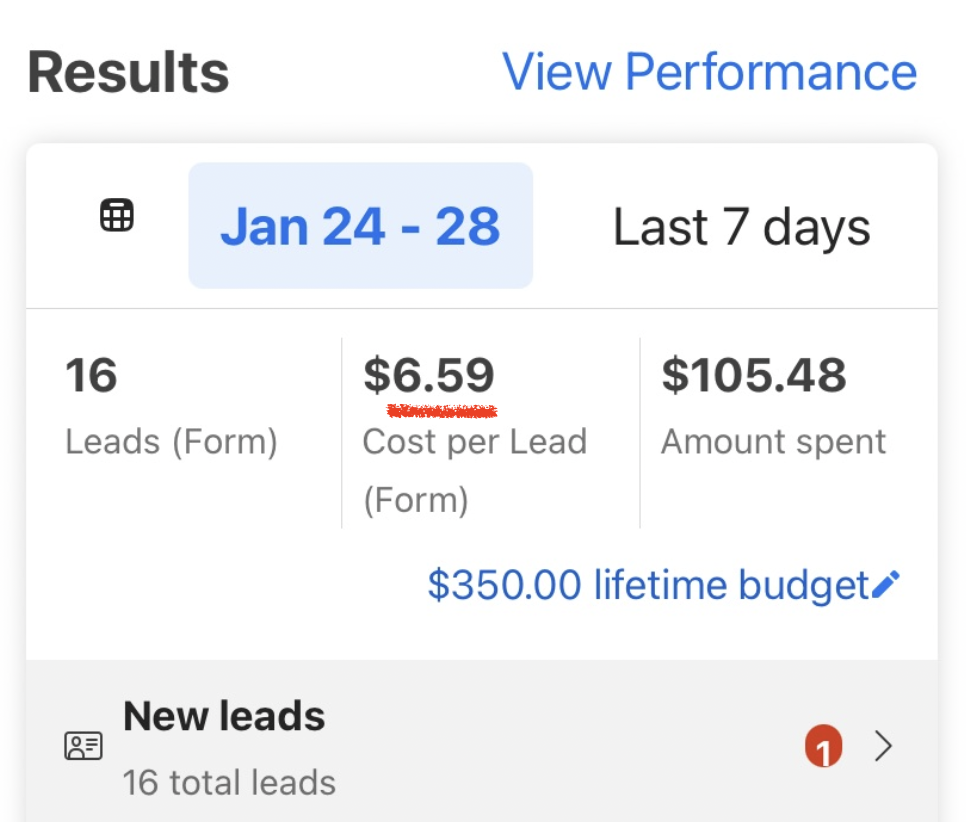Click the $350.00 lifetime budget link
This screenshot has width=970, height=822.
[x=651, y=584]
